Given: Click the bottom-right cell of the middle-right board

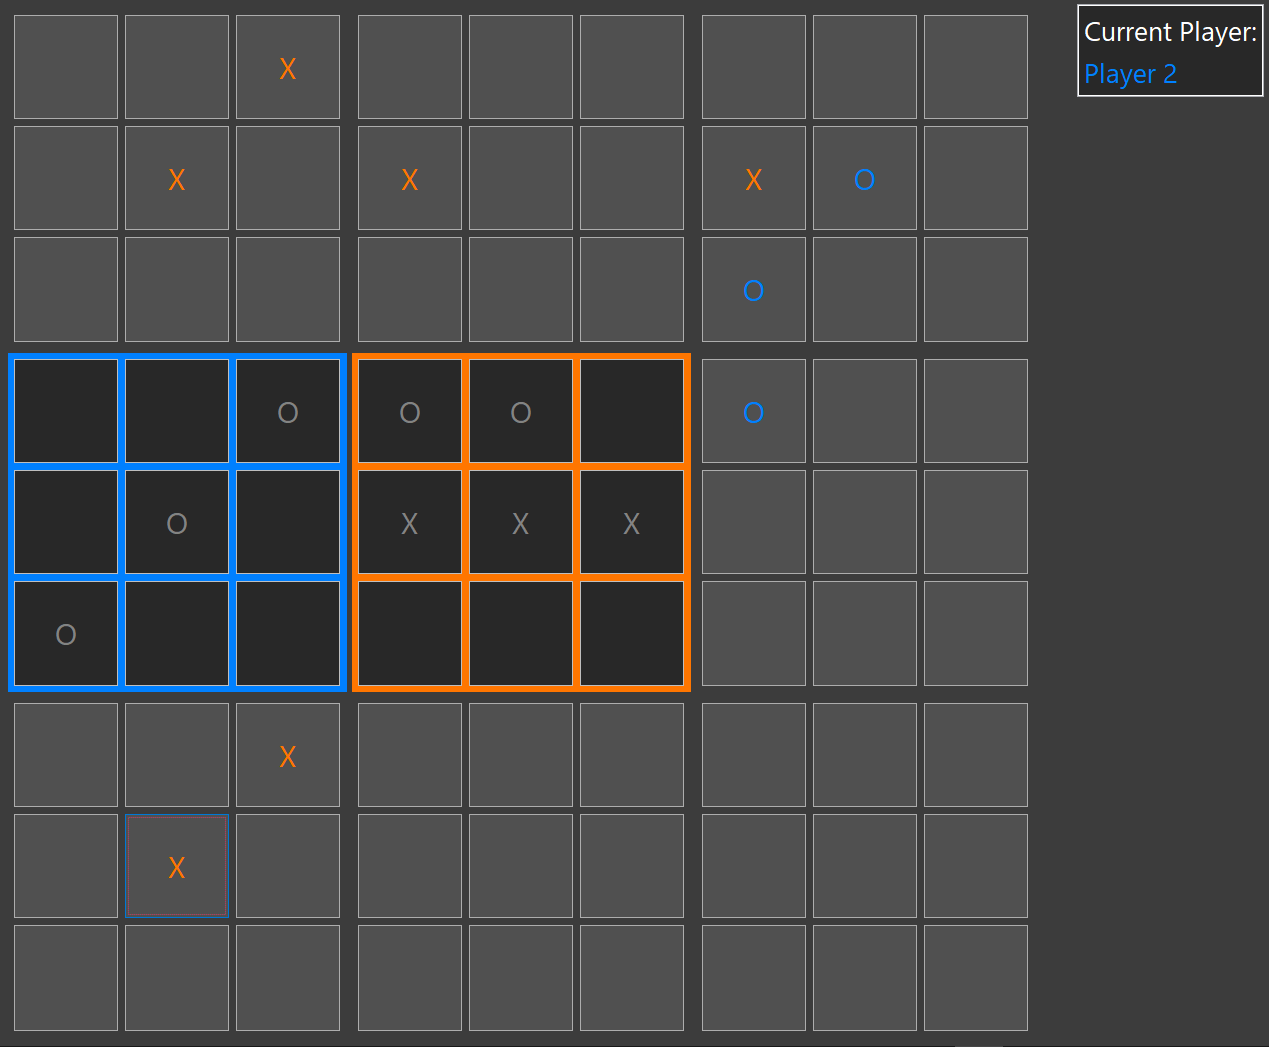Looking at the screenshot, I should 975,633.
